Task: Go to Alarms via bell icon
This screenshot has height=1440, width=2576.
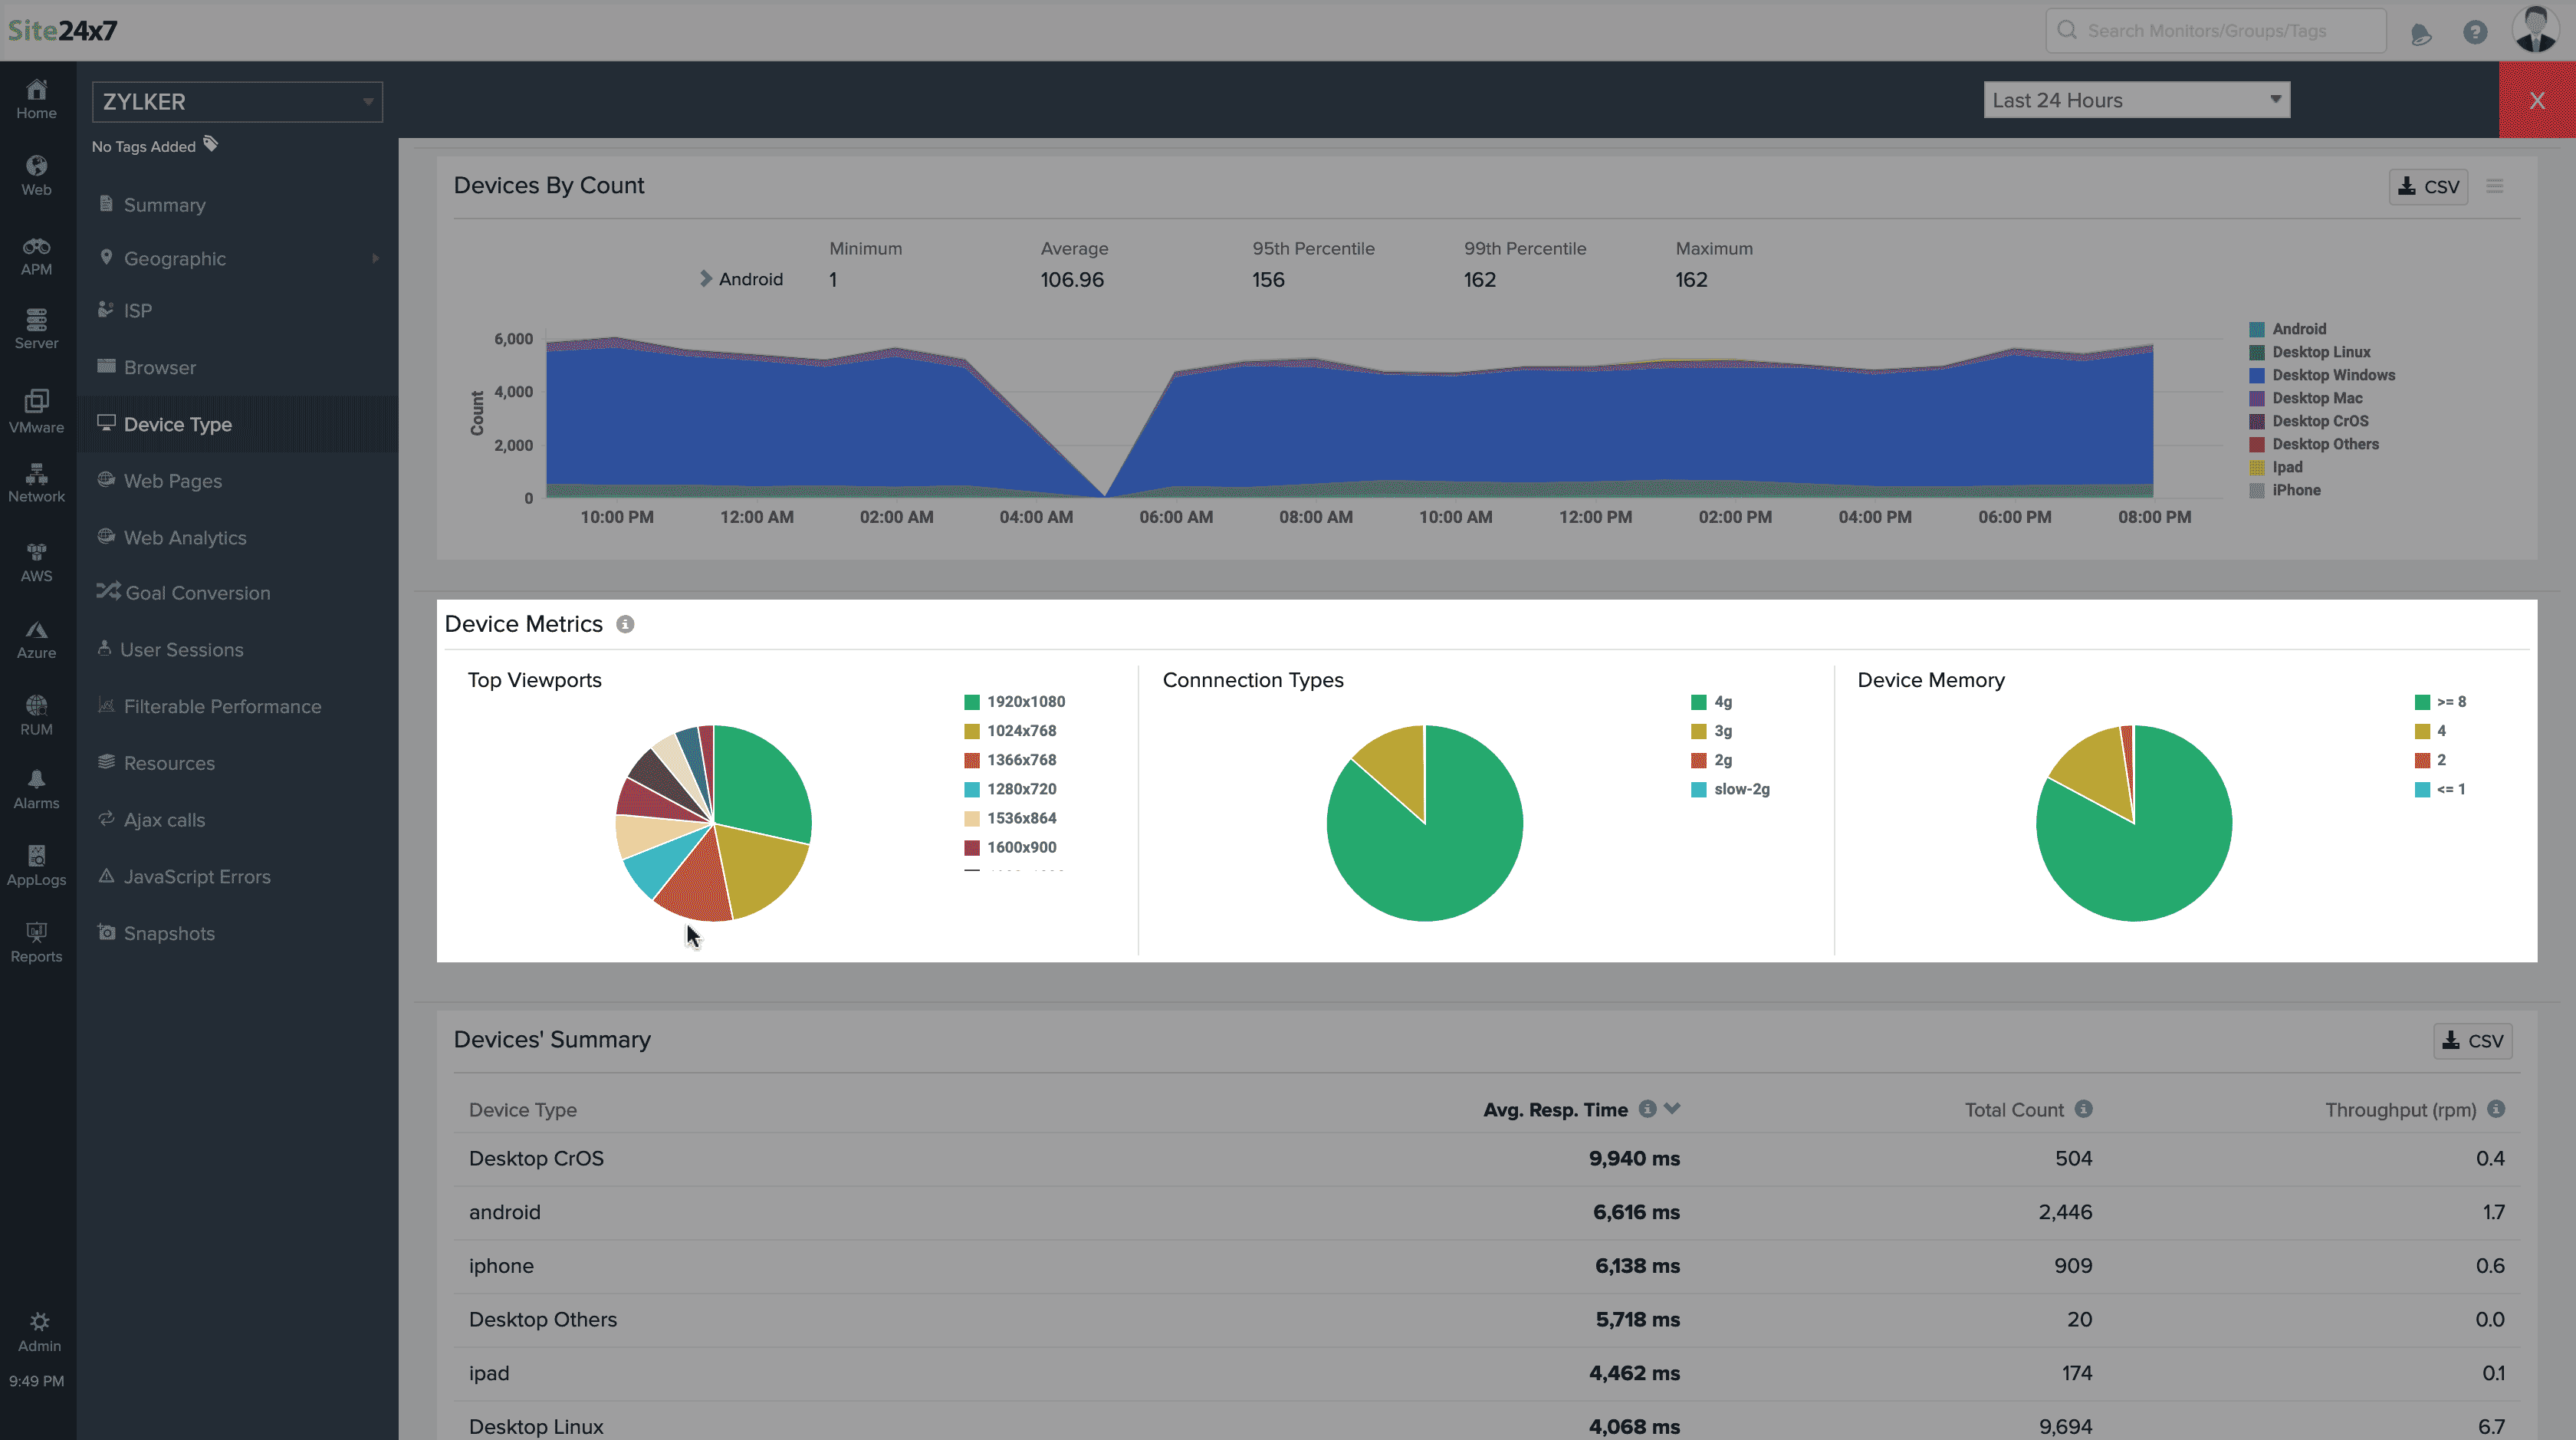Action: [x=36, y=788]
